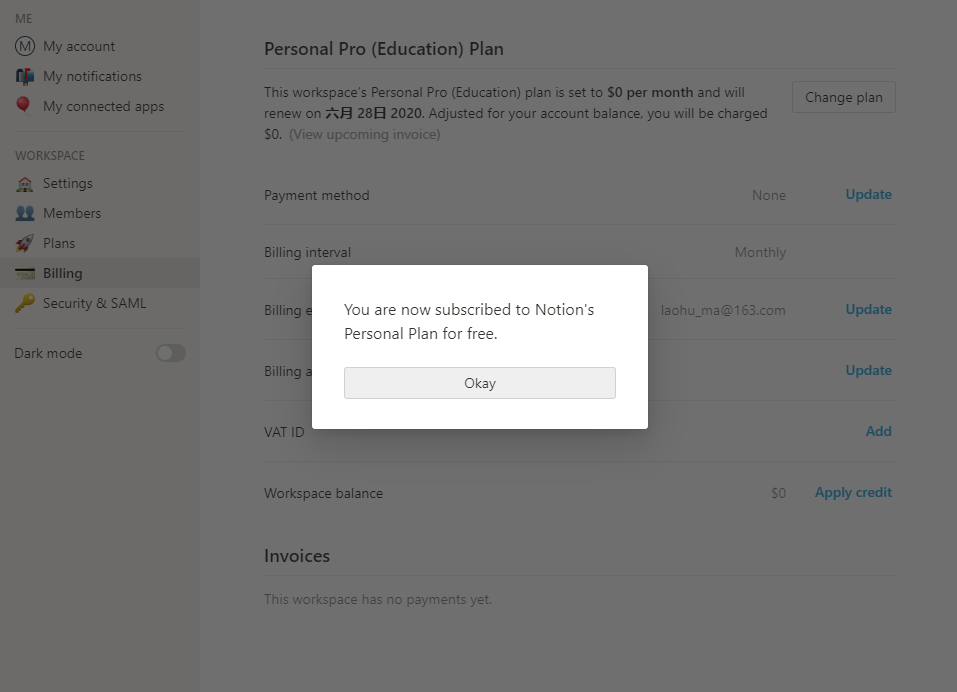This screenshot has width=957, height=692.
Task: Click Update in the row under billing email
Action: 869,370
